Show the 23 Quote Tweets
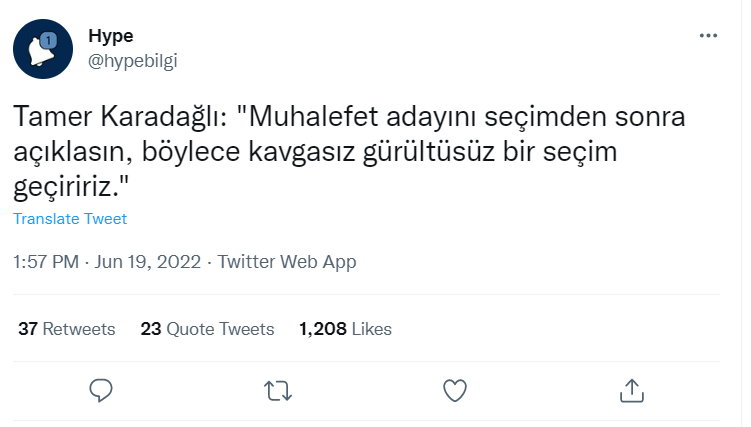 [x=207, y=328]
